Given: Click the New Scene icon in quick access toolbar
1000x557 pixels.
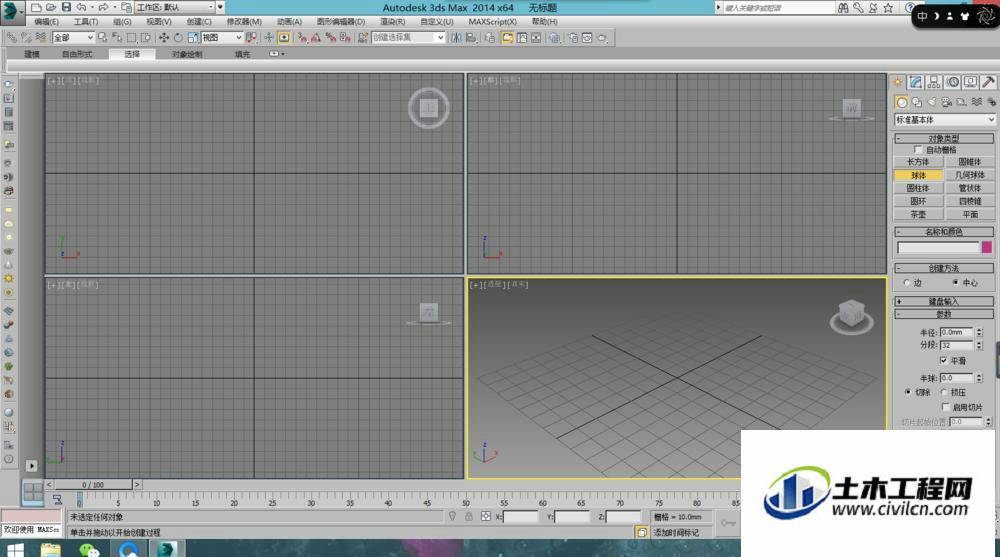Looking at the screenshot, I should click(x=36, y=8).
